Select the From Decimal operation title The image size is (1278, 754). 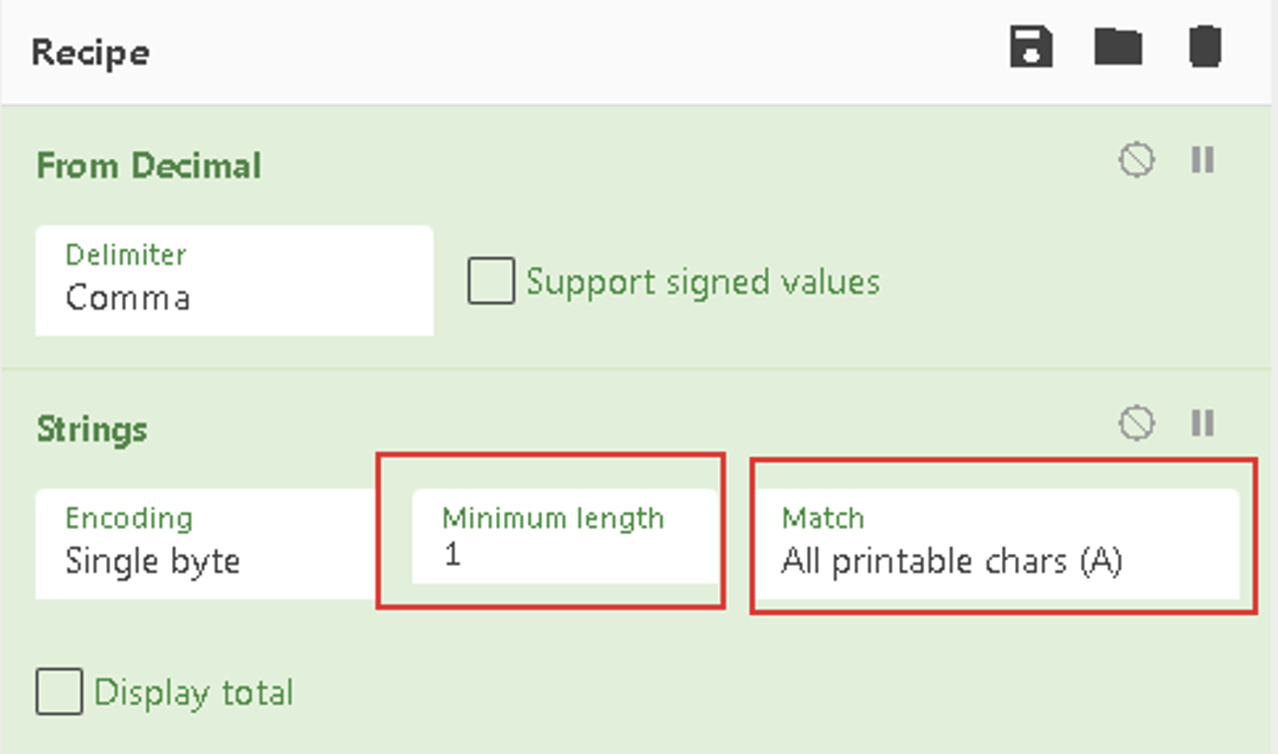[x=149, y=165]
